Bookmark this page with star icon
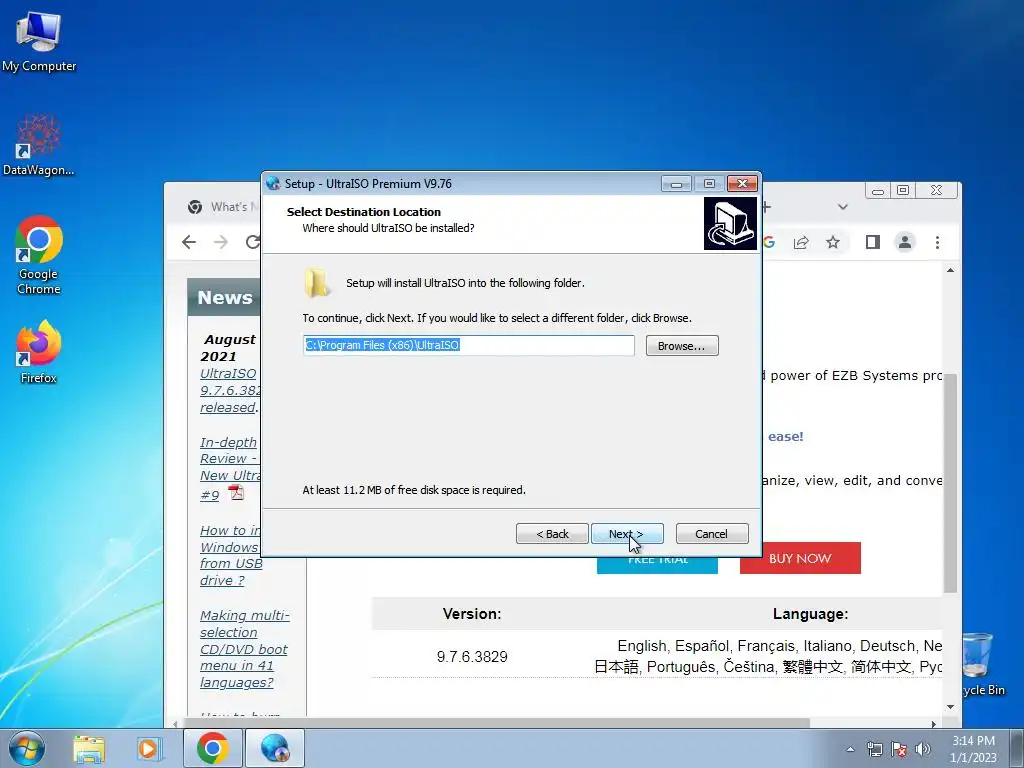Viewport: 1024px width, 768px height. [833, 242]
